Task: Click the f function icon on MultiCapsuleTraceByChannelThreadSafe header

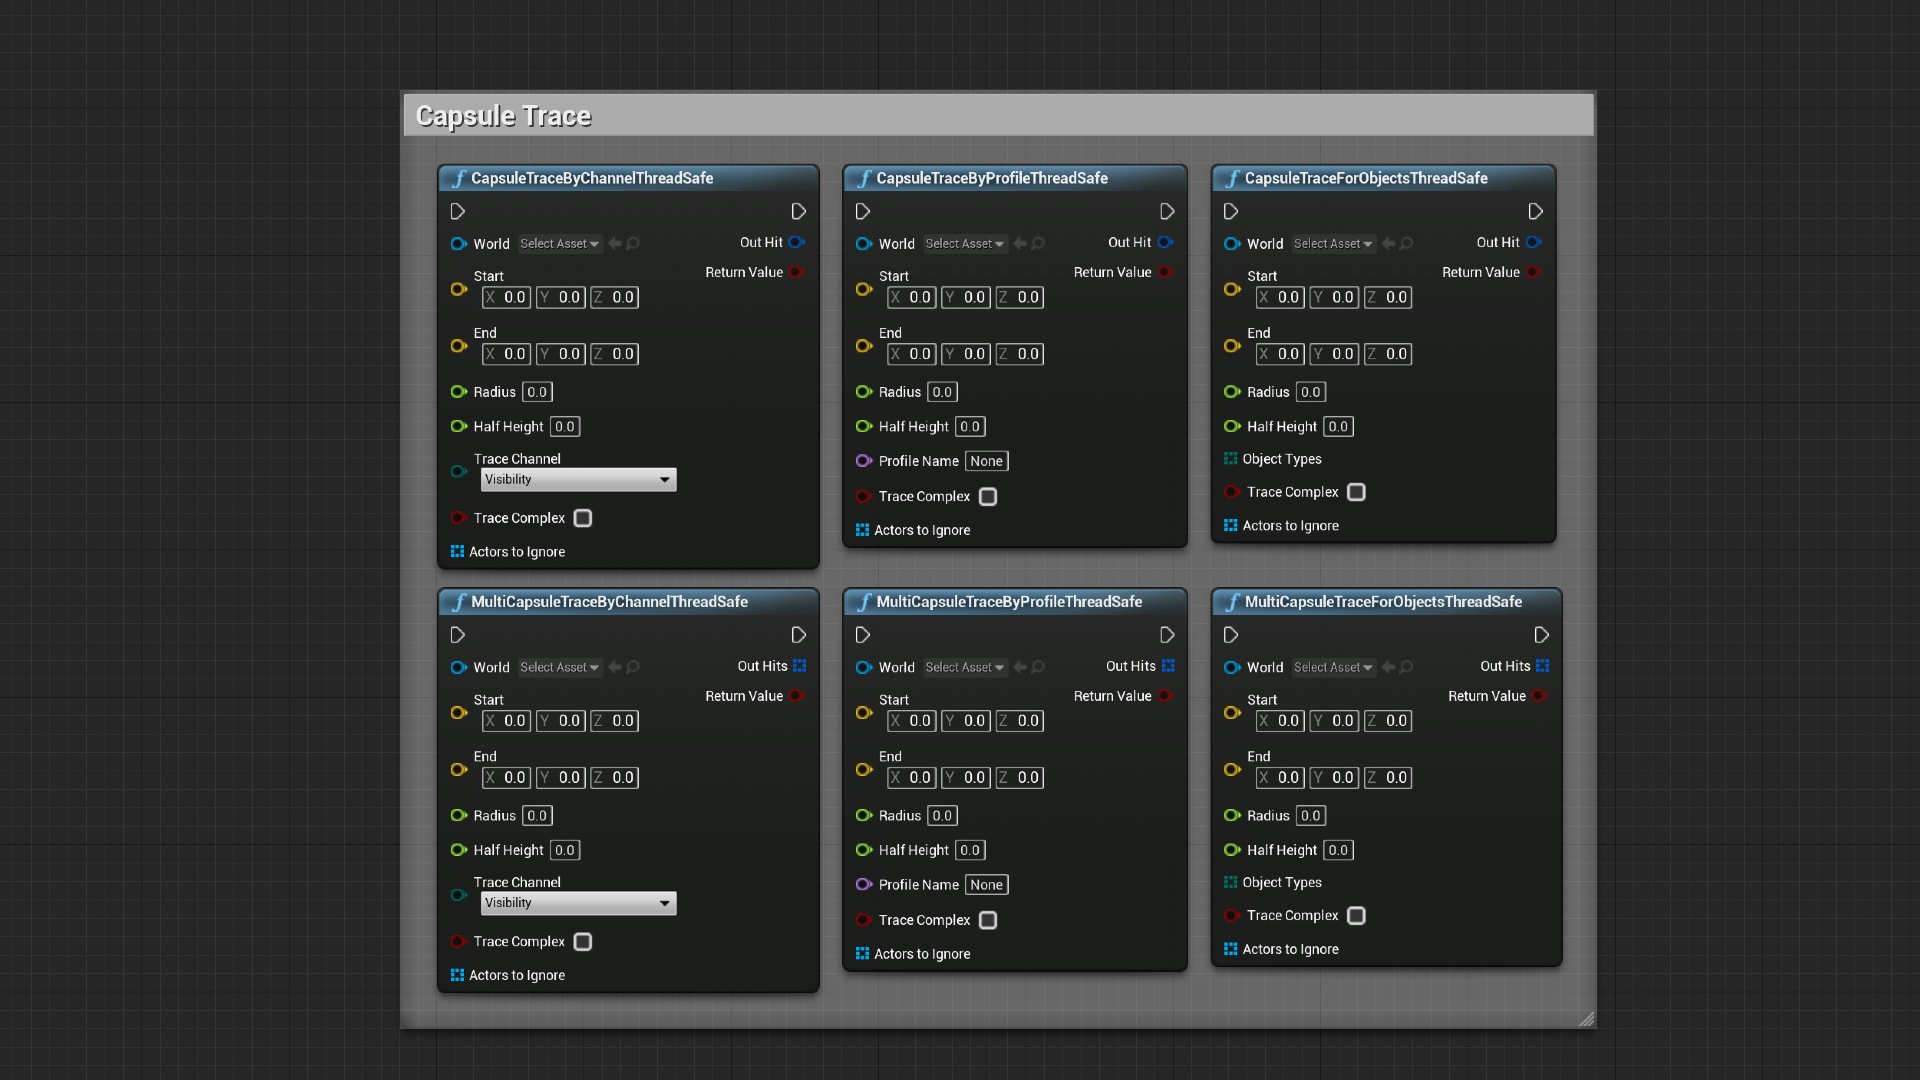Action: pyautogui.click(x=459, y=601)
